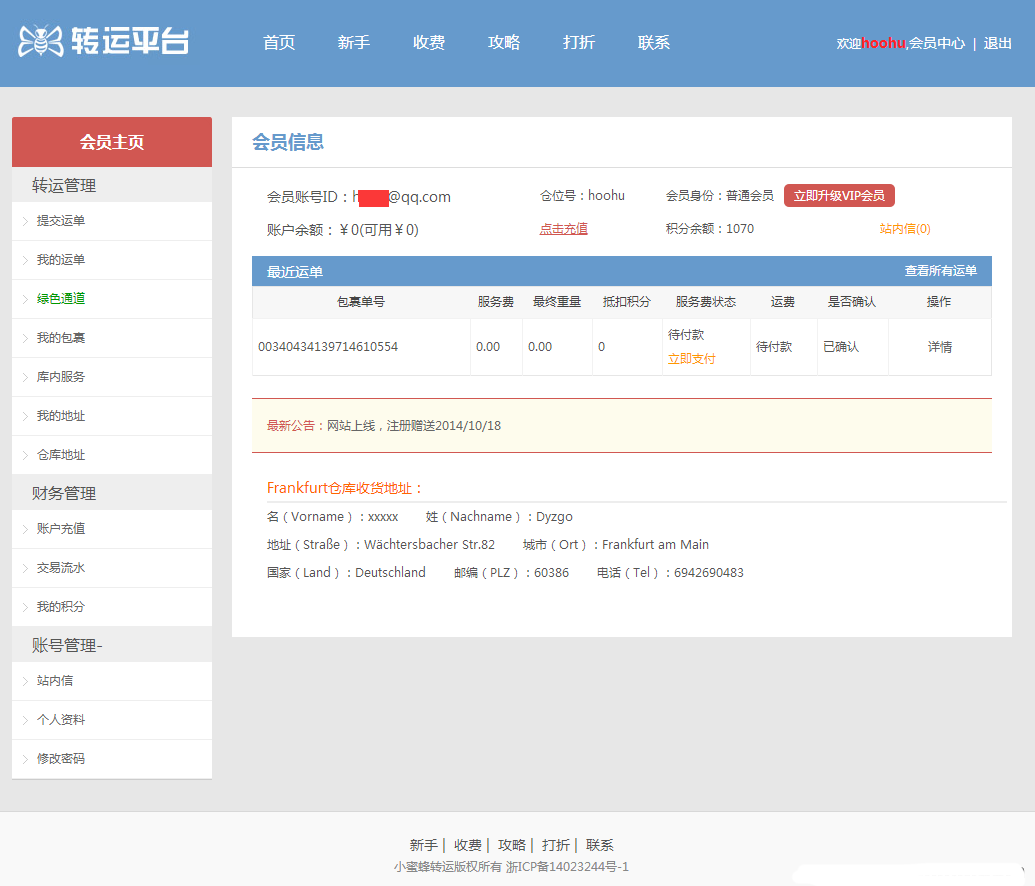Click the footer 新手 link
Viewport: 1035px width, 886px height.
[x=423, y=845]
